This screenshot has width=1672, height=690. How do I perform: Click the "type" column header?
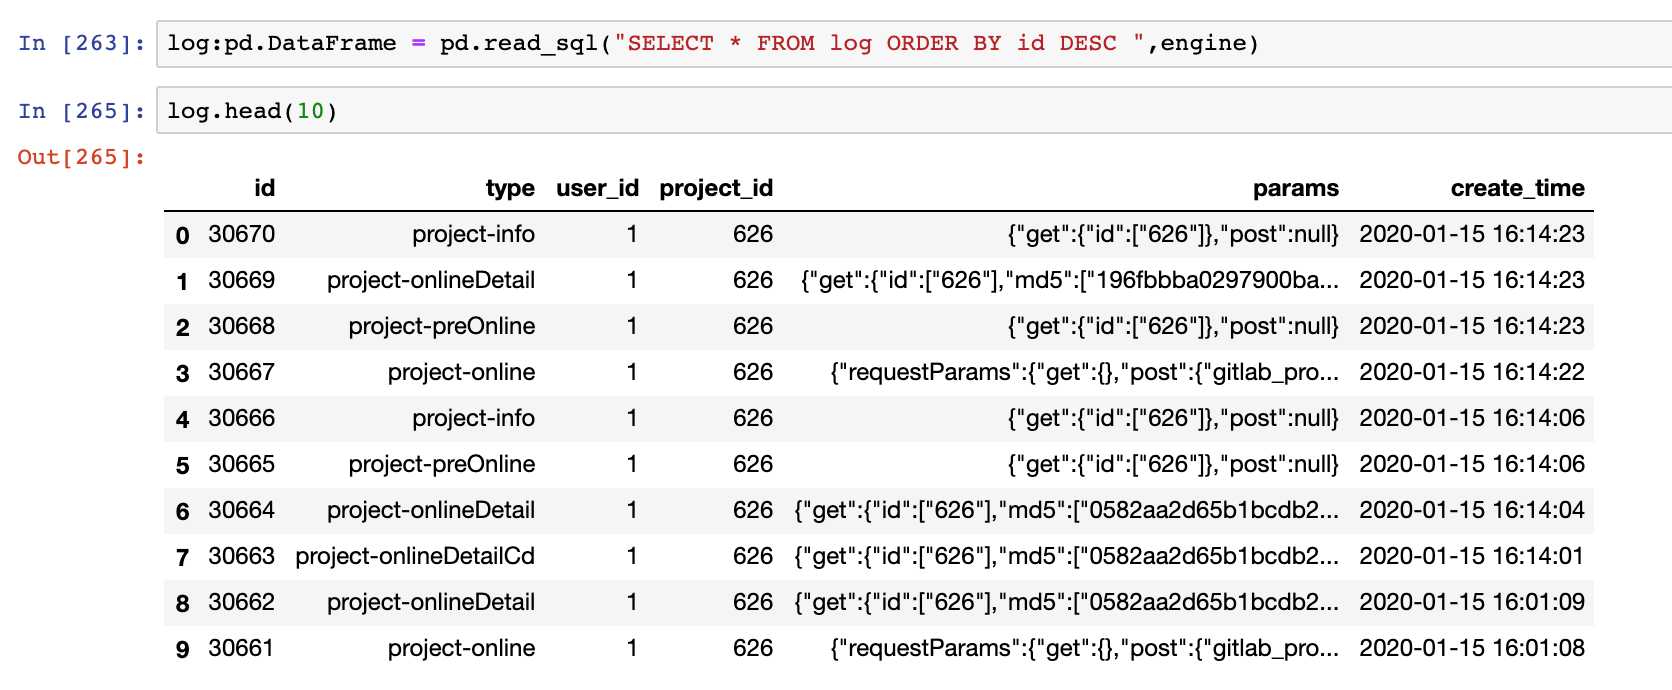point(510,188)
